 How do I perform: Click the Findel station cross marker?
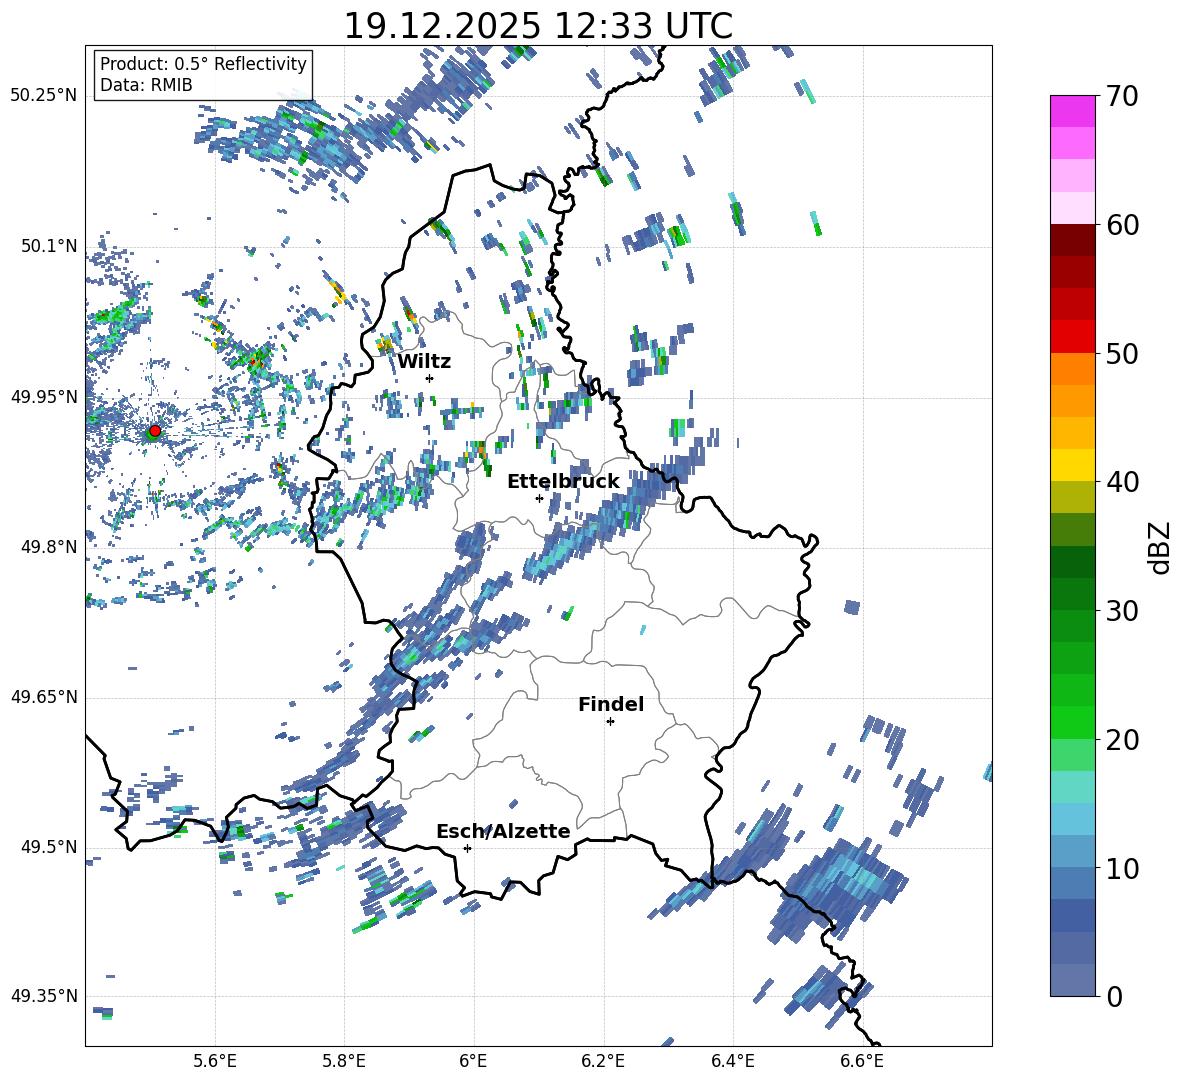610,722
